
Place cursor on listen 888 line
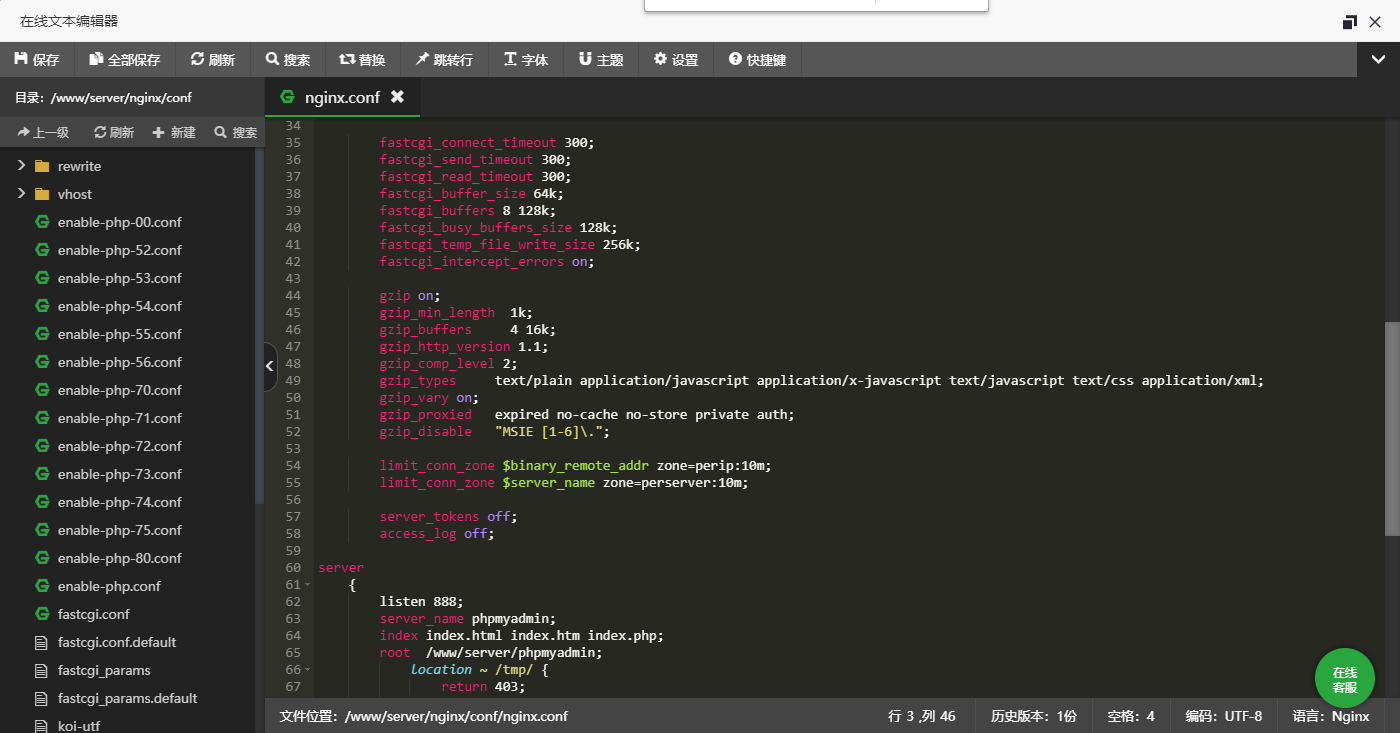point(421,601)
